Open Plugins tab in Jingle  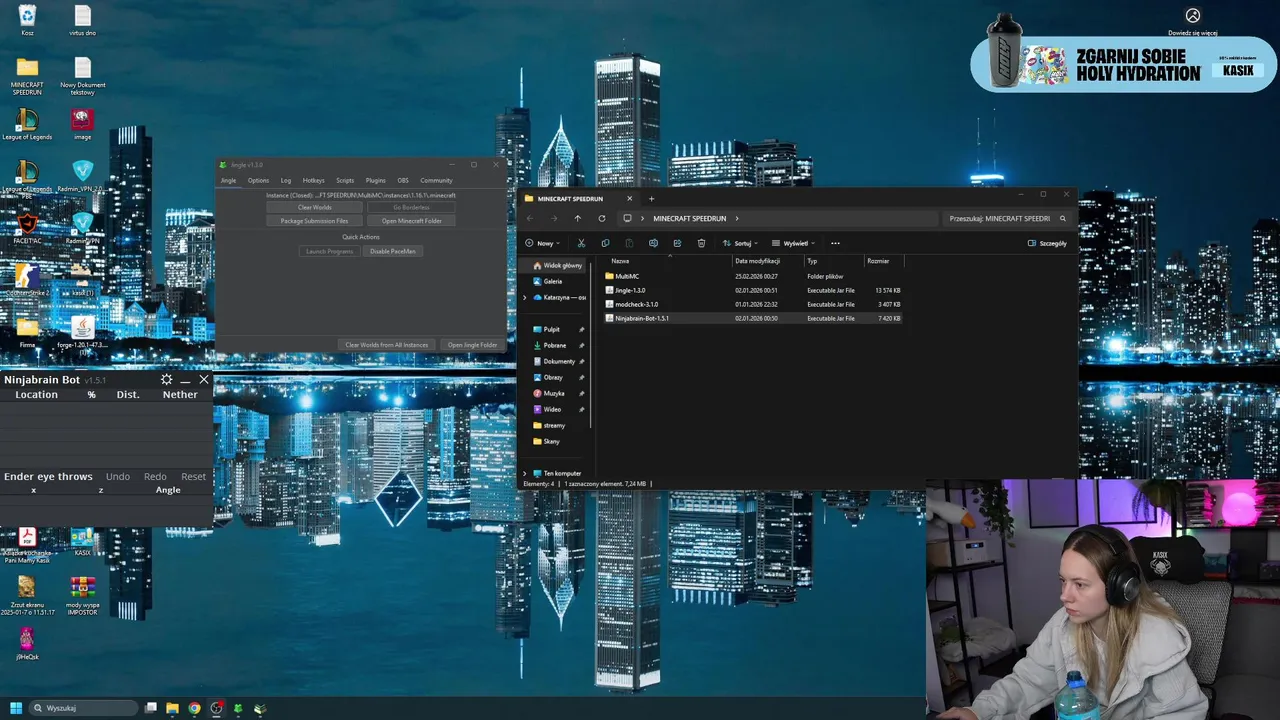pyautogui.click(x=375, y=181)
